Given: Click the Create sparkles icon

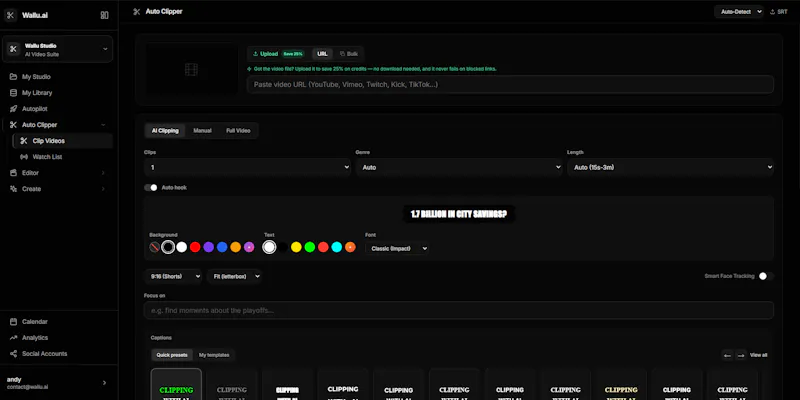Looking at the screenshot, I should coord(13,189).
